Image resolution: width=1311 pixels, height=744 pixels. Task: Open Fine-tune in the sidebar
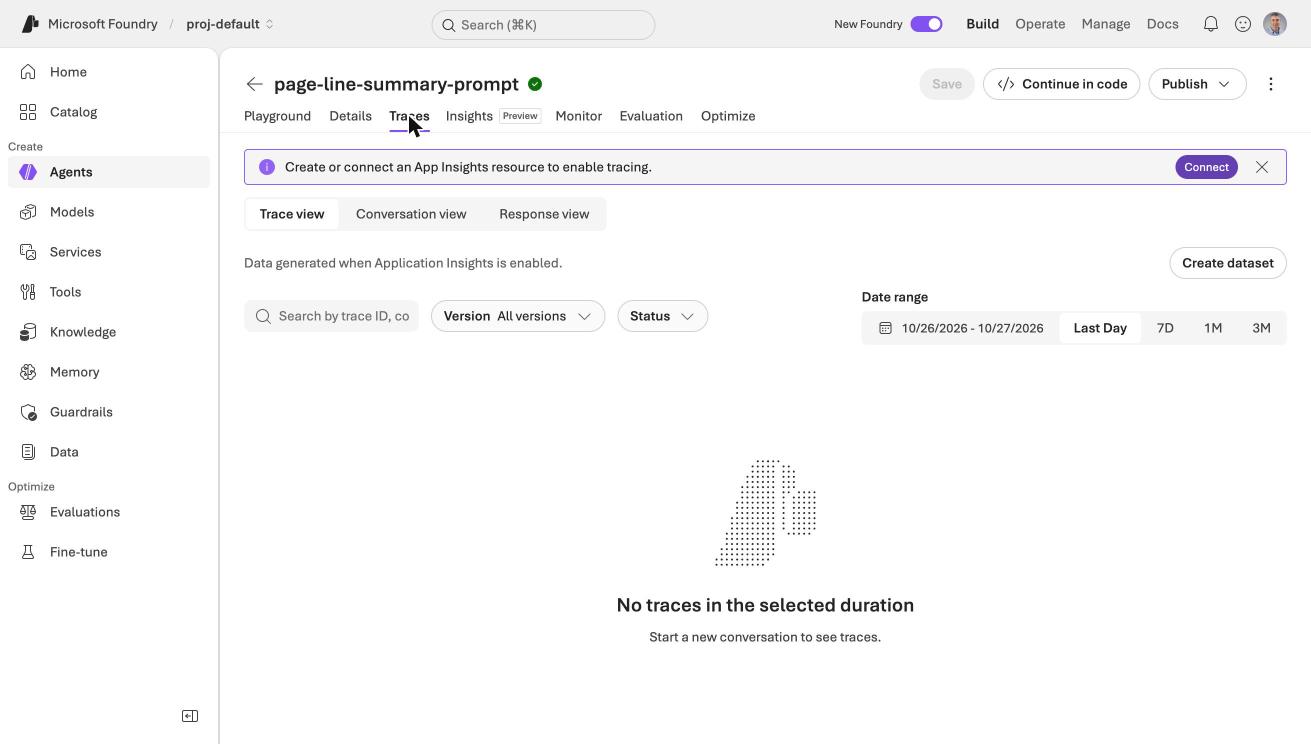(109, 552)
